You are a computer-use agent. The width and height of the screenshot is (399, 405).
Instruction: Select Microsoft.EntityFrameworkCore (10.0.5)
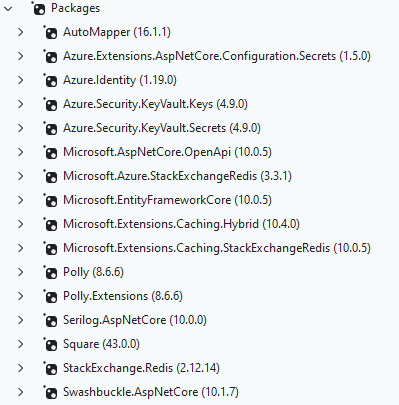coord(167,200)
